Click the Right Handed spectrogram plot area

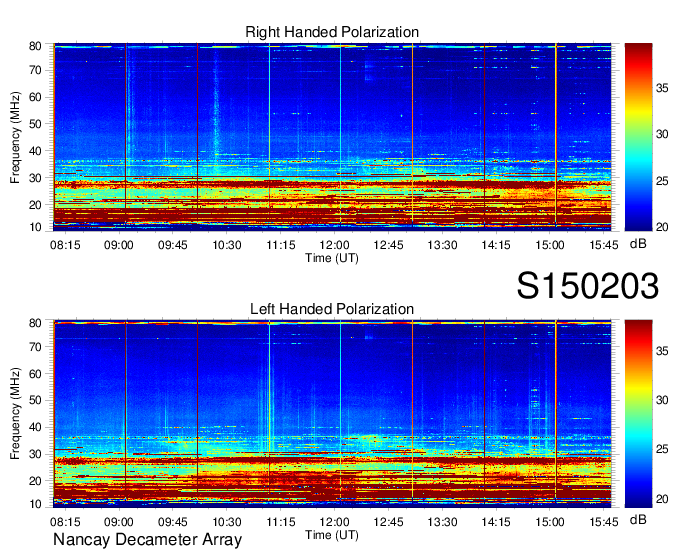332,135
